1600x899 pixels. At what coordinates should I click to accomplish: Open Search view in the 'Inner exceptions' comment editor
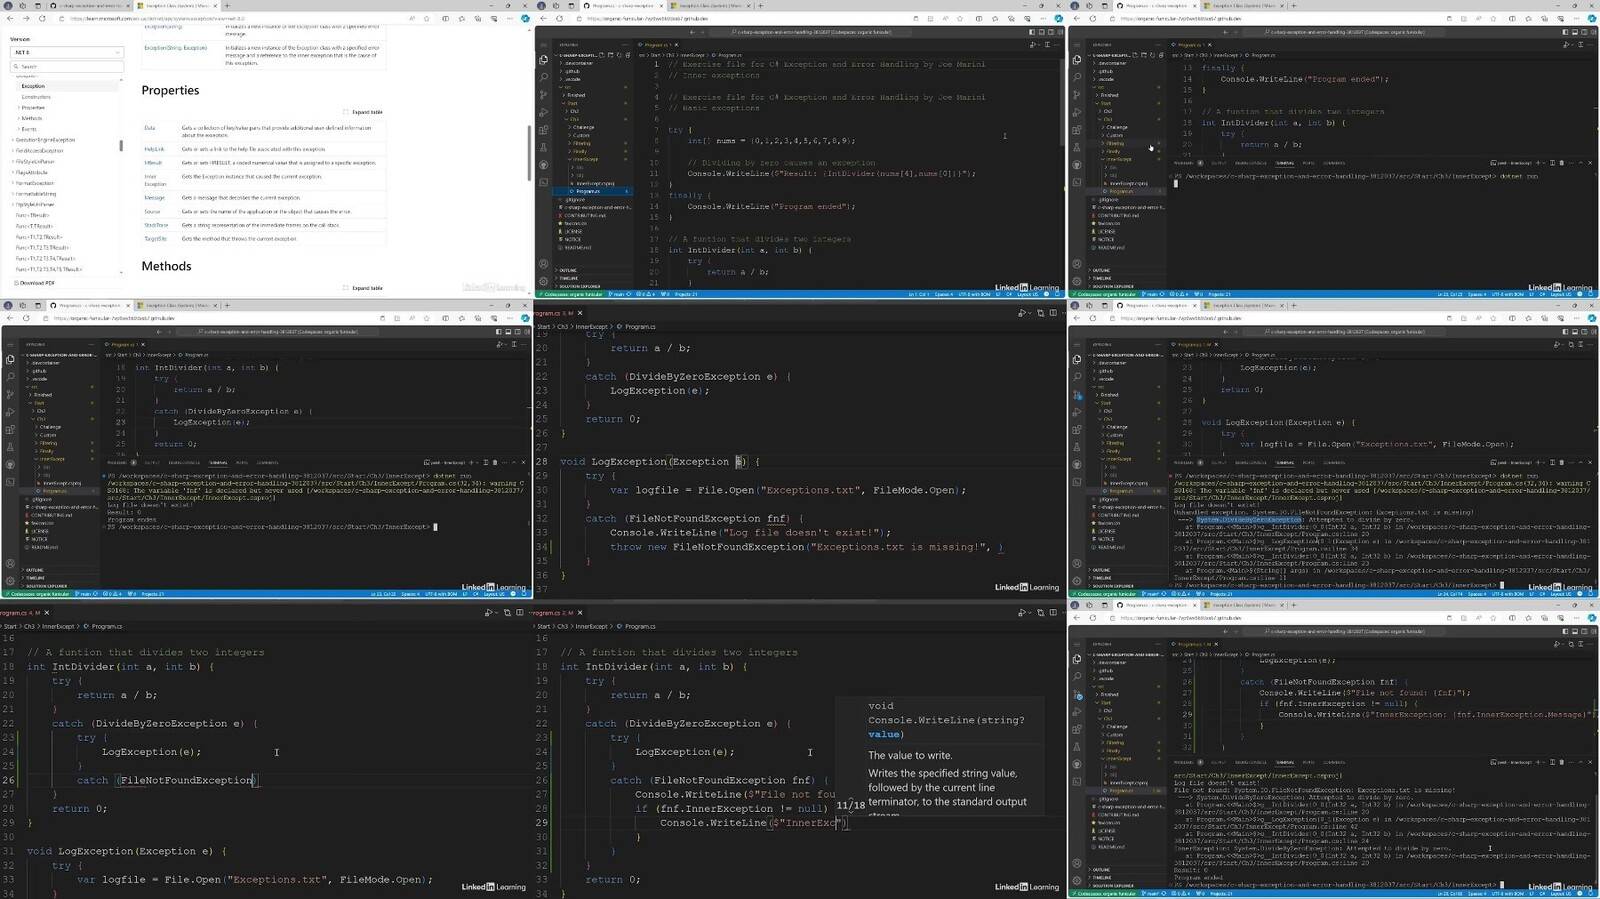coord(544,76)
